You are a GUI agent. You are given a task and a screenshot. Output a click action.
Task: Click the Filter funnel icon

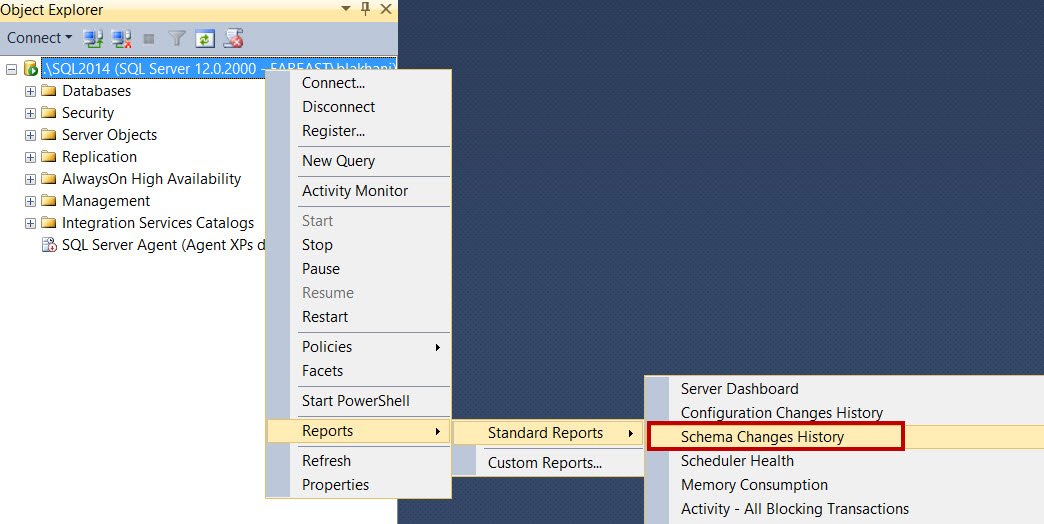[176, 39]
